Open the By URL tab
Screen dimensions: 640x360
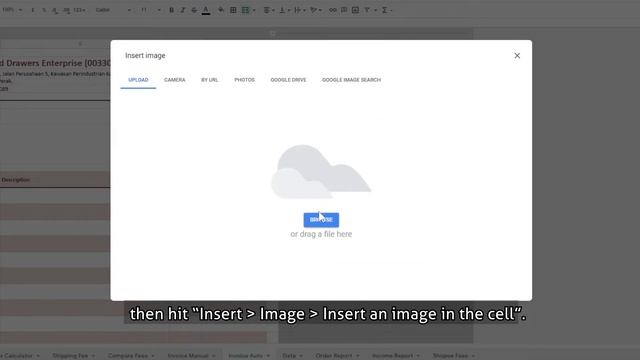(x=209, y=80)
